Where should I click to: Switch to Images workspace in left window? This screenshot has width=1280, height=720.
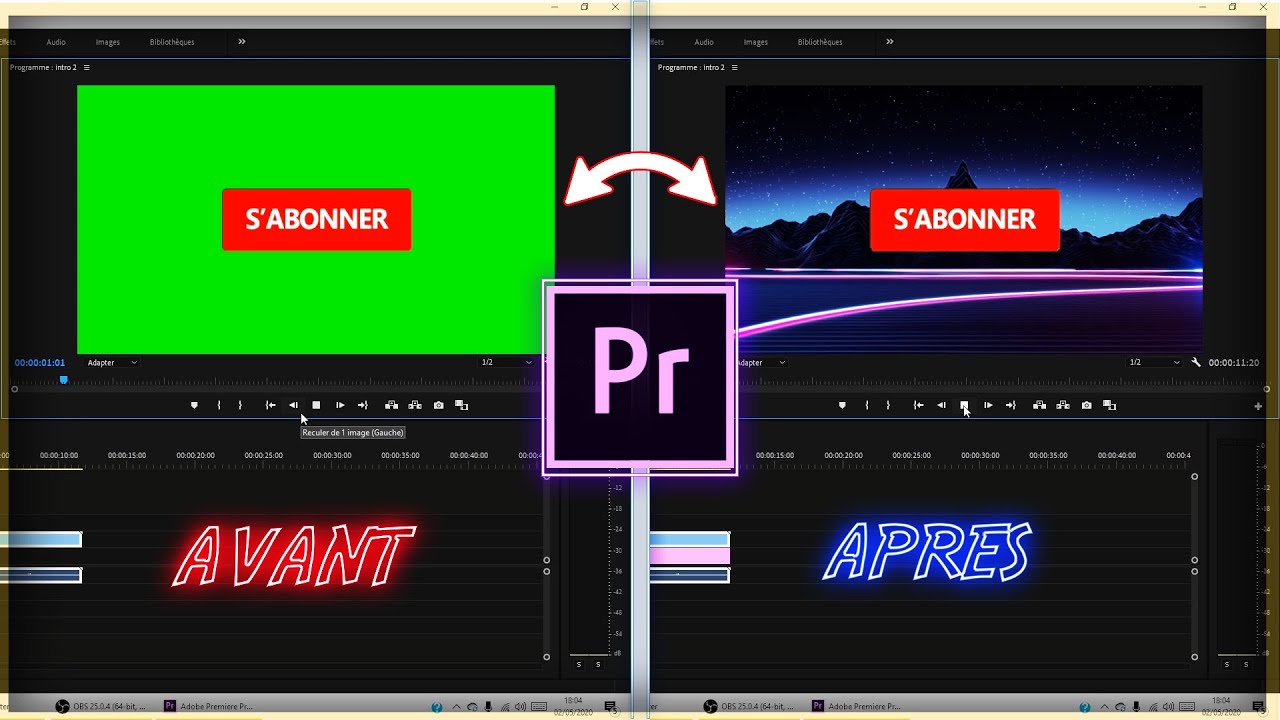(108, 42)
